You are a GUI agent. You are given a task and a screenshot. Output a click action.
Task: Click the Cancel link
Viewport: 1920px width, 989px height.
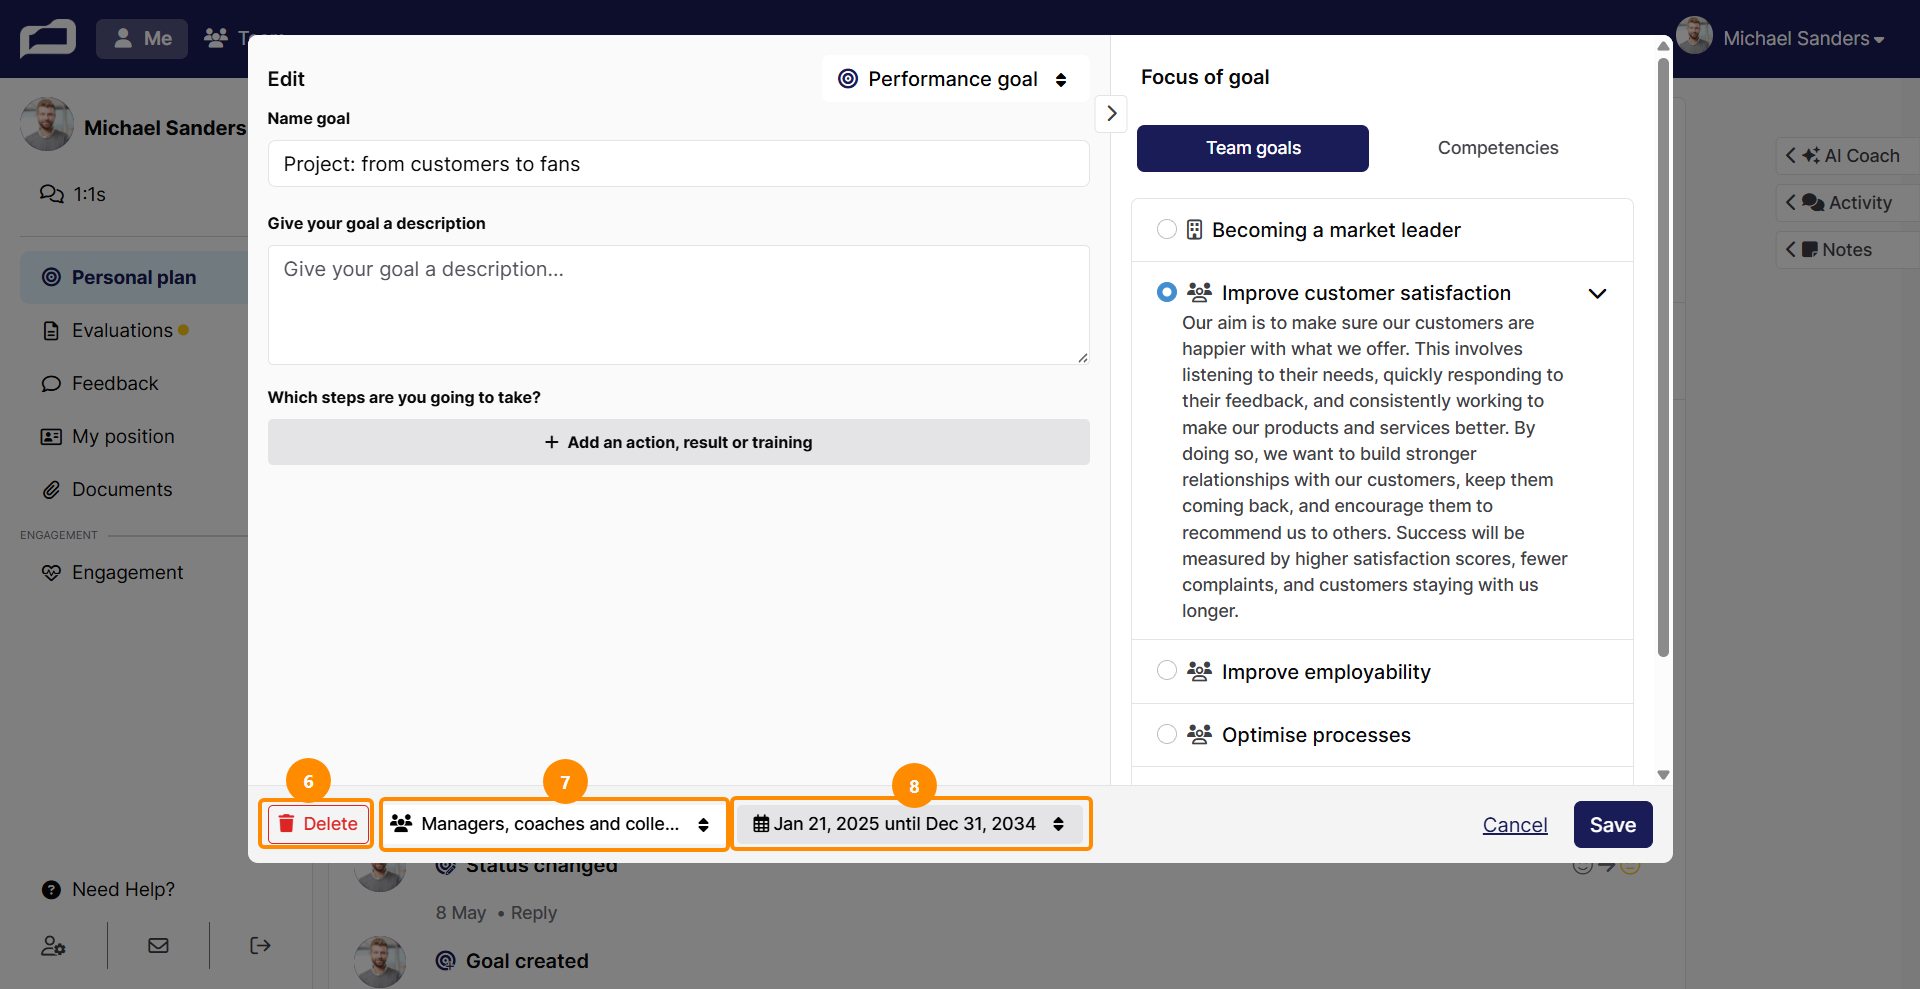coord(1515,825)
